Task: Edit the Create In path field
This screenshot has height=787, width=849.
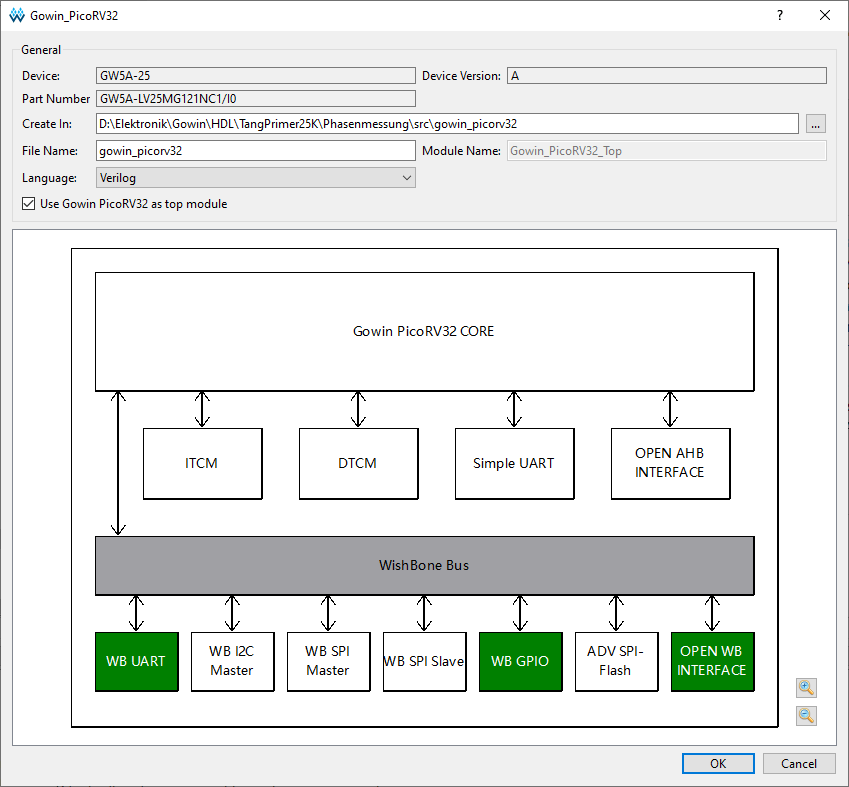Action: 447,123
